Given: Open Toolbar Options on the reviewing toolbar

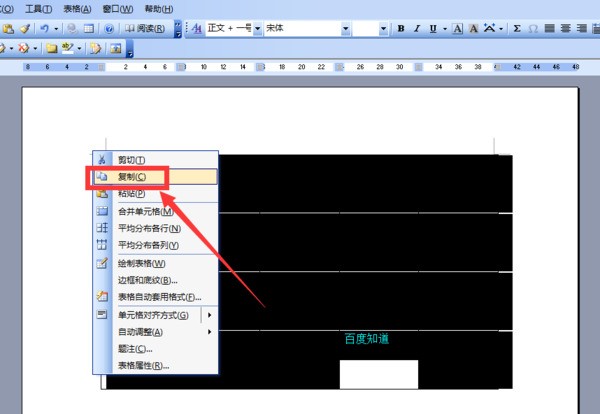Looking at the screenshot, I should pos(130,50).
